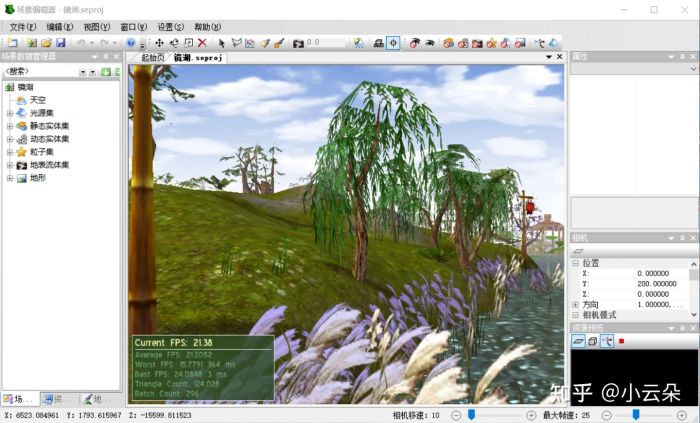Click the paintbrush tool in toolbar
700x423 pixels.
pos(280,43)
